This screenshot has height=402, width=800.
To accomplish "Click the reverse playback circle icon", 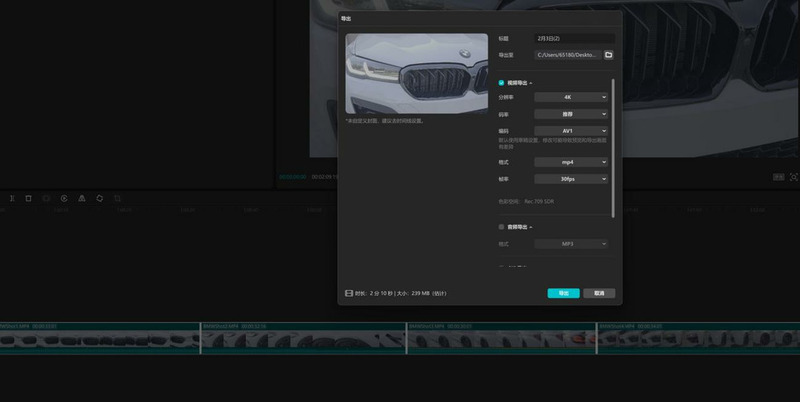I will (x=64, y=198).
